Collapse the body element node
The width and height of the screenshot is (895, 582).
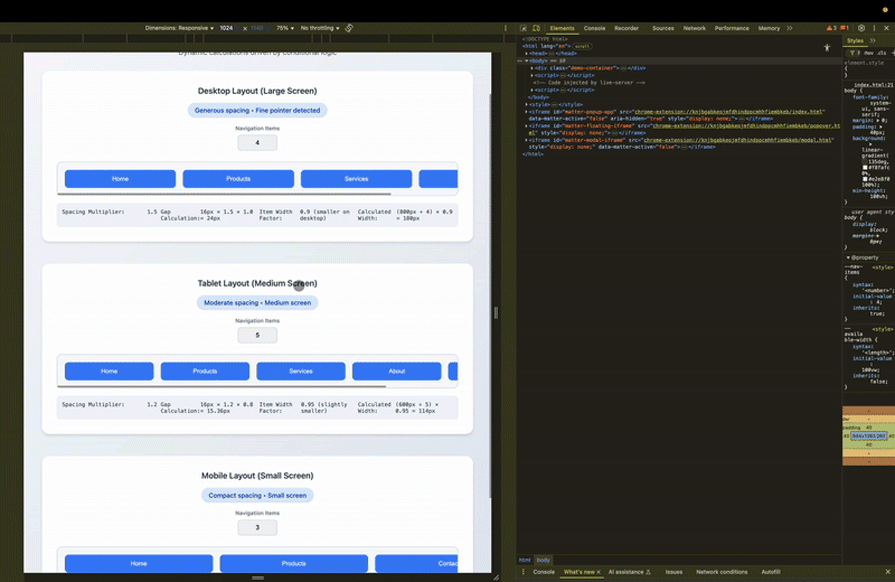[526, 60]
